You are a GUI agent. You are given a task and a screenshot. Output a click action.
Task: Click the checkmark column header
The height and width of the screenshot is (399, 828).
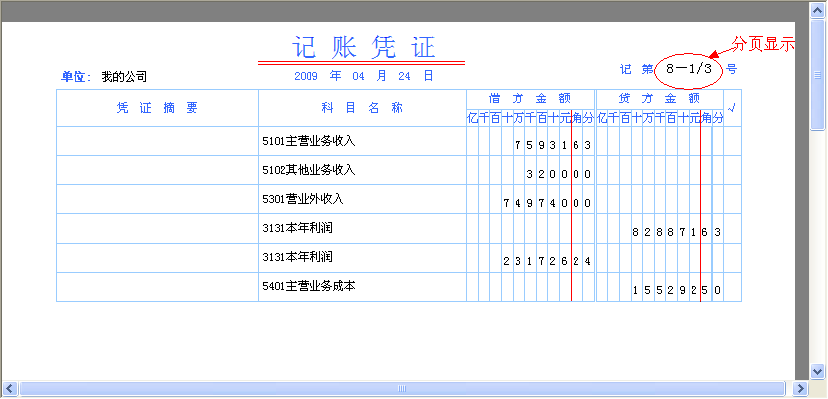click(x=732, y=108)
